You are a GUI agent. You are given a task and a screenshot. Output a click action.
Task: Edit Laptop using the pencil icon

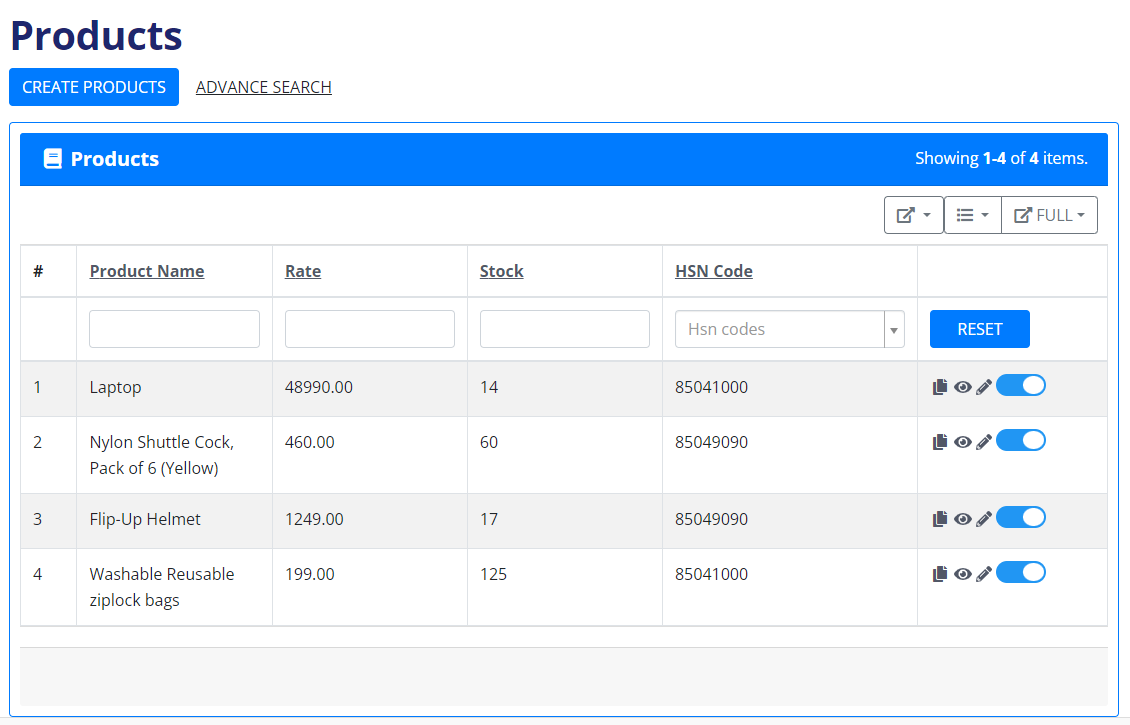(984, 387)
